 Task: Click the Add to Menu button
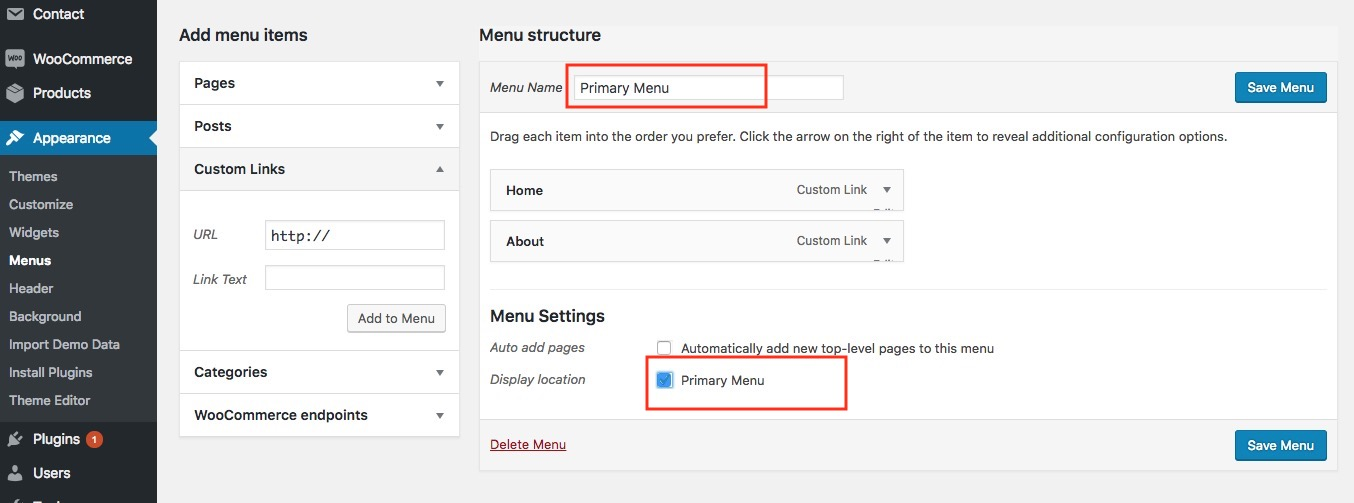pyautogui.click(x=396, y=318)
